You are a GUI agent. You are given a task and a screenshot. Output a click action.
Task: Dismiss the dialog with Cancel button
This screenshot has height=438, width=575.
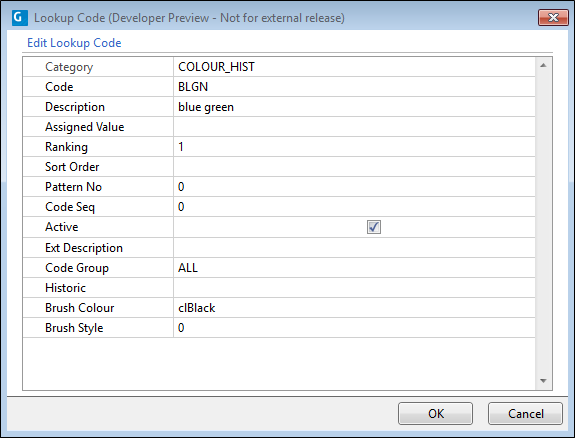pyautogui.click(x=525, y=413)
